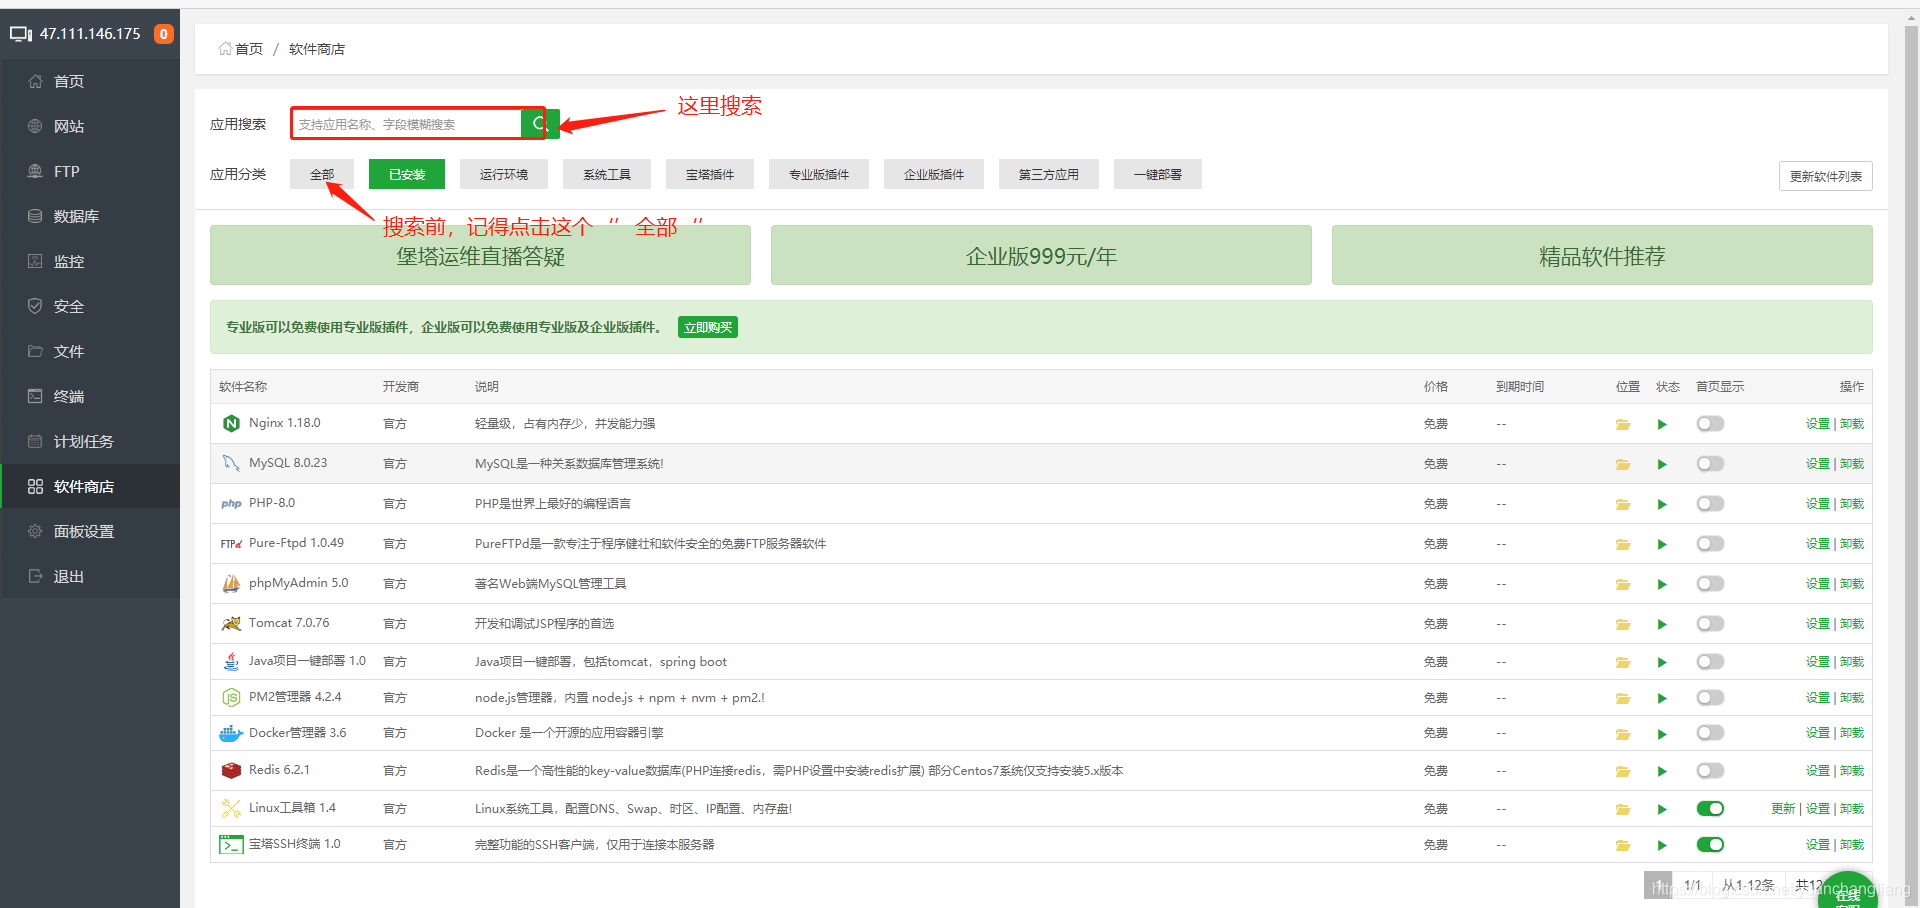Open folder location for PHP-8.0

point(1622,504)
